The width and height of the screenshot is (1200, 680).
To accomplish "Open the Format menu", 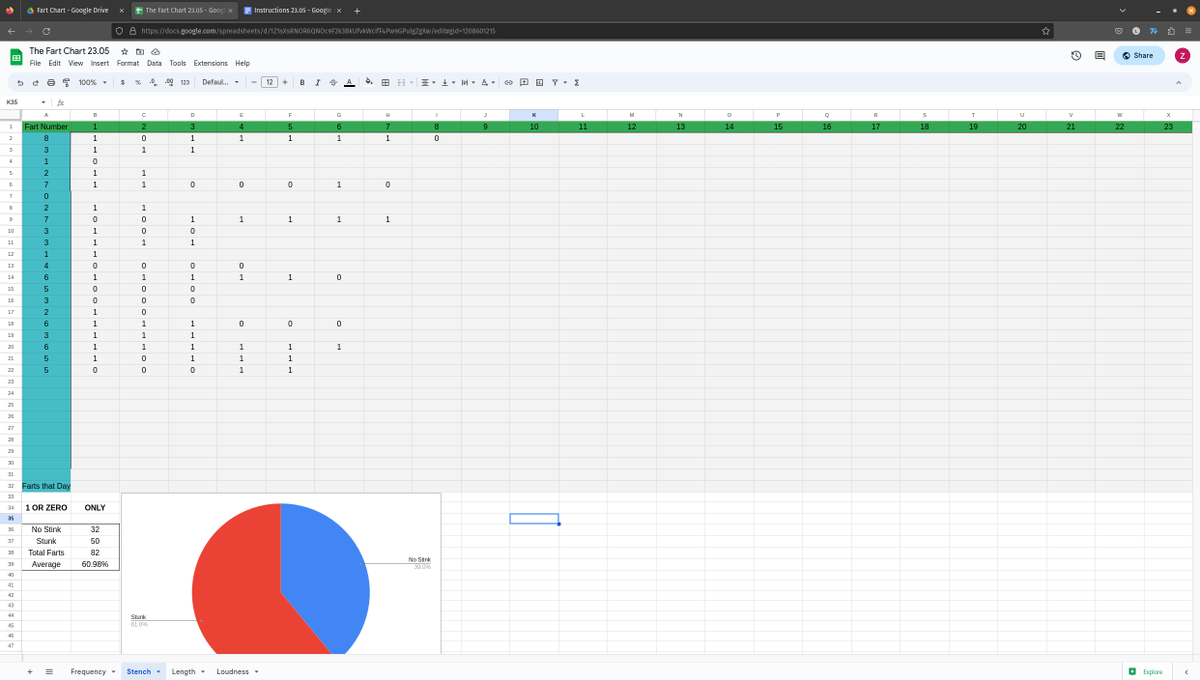I will coord(128,63).
